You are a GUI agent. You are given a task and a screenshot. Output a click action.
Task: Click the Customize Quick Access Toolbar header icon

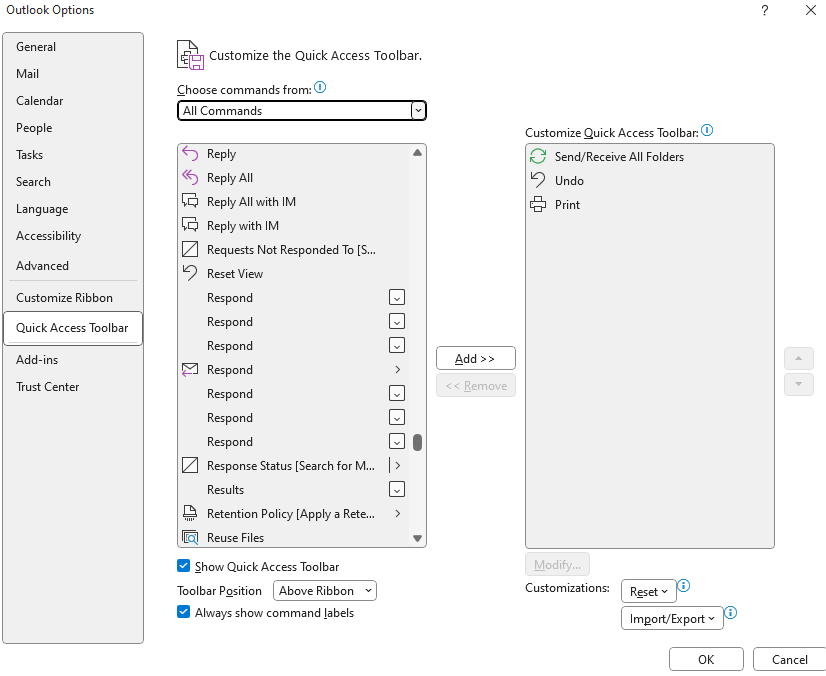[190, 55]
